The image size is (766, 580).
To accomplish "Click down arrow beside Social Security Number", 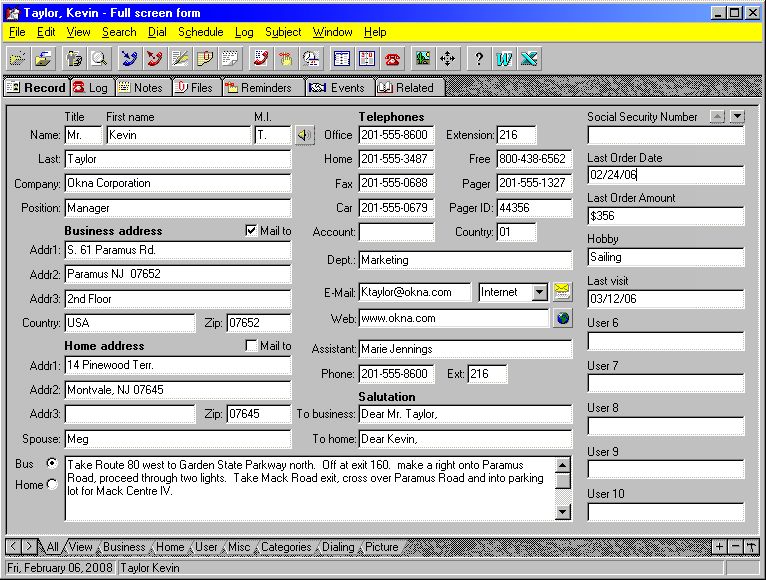I will (x=737, y=117).
